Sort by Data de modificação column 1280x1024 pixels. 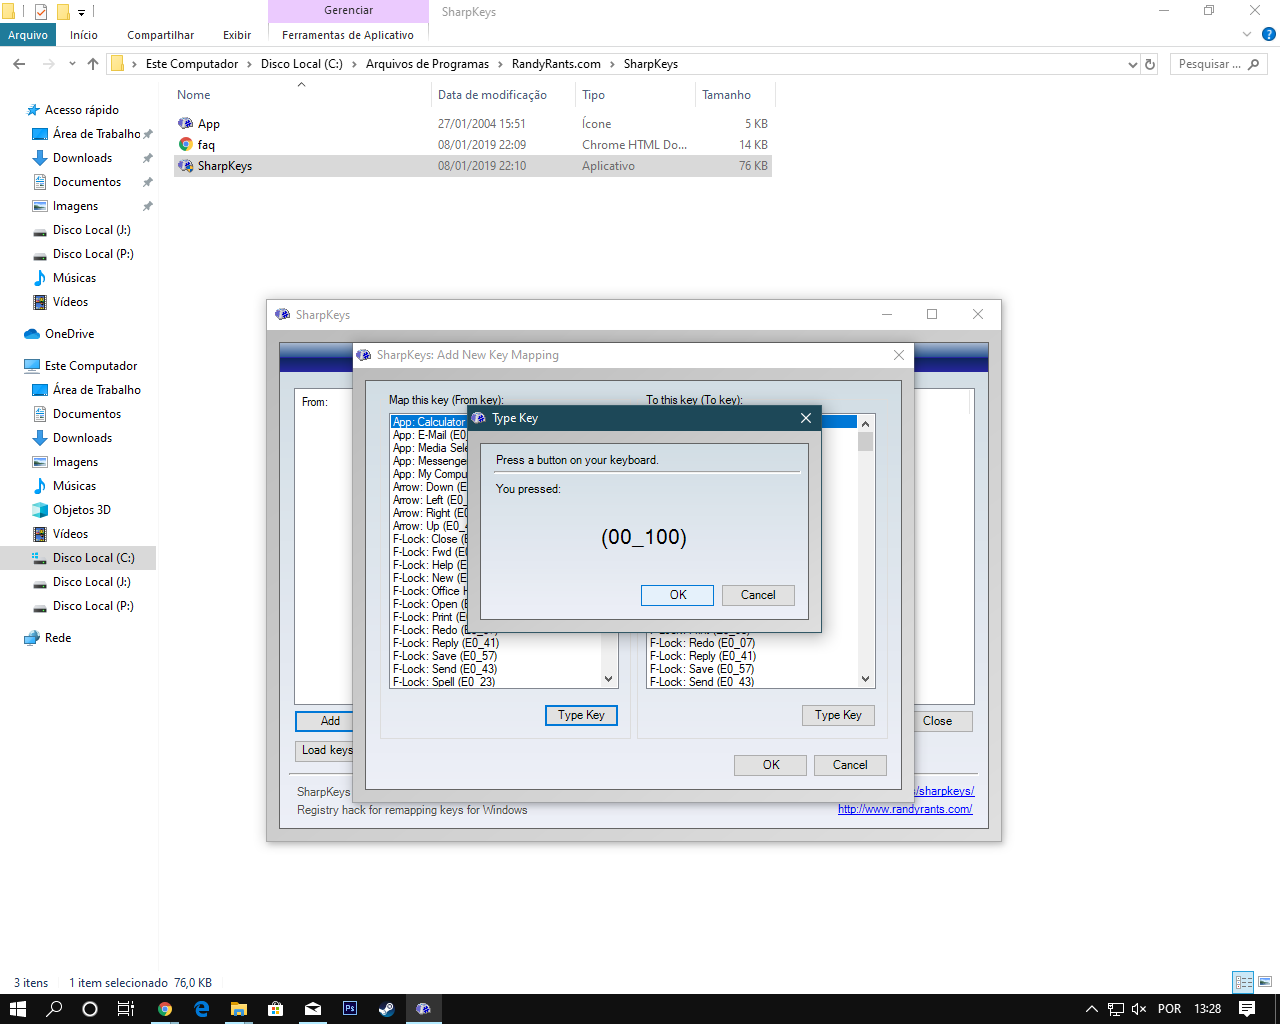tap(505, 95)
